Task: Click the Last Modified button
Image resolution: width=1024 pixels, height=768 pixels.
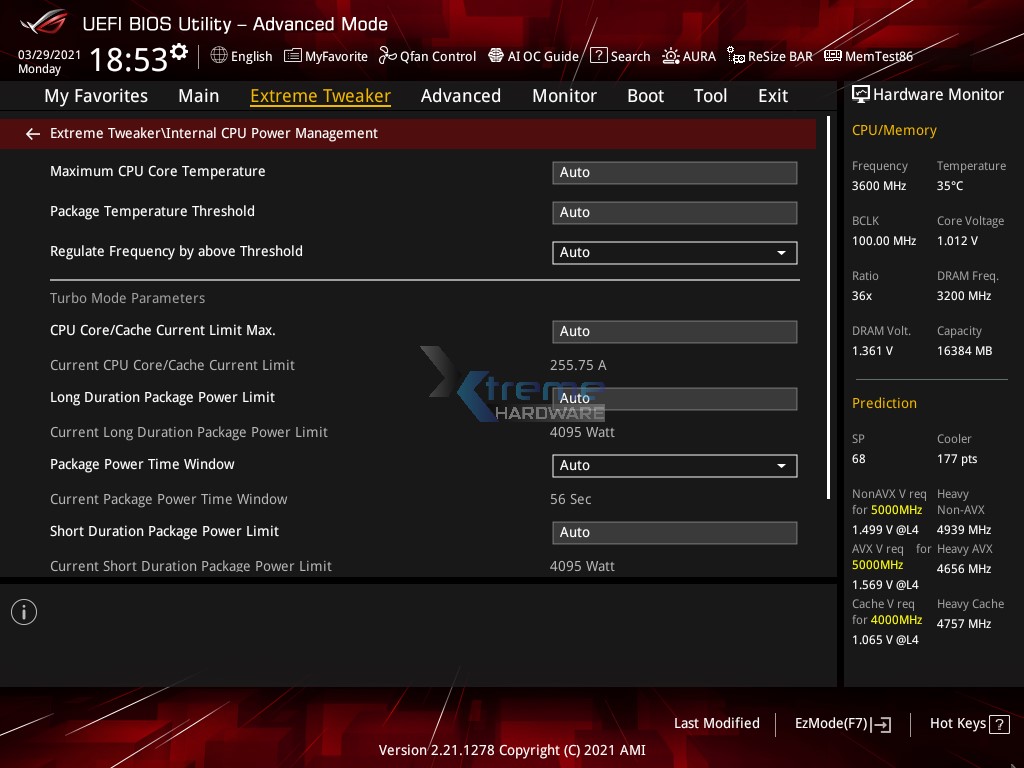Action: click(716, 723)
